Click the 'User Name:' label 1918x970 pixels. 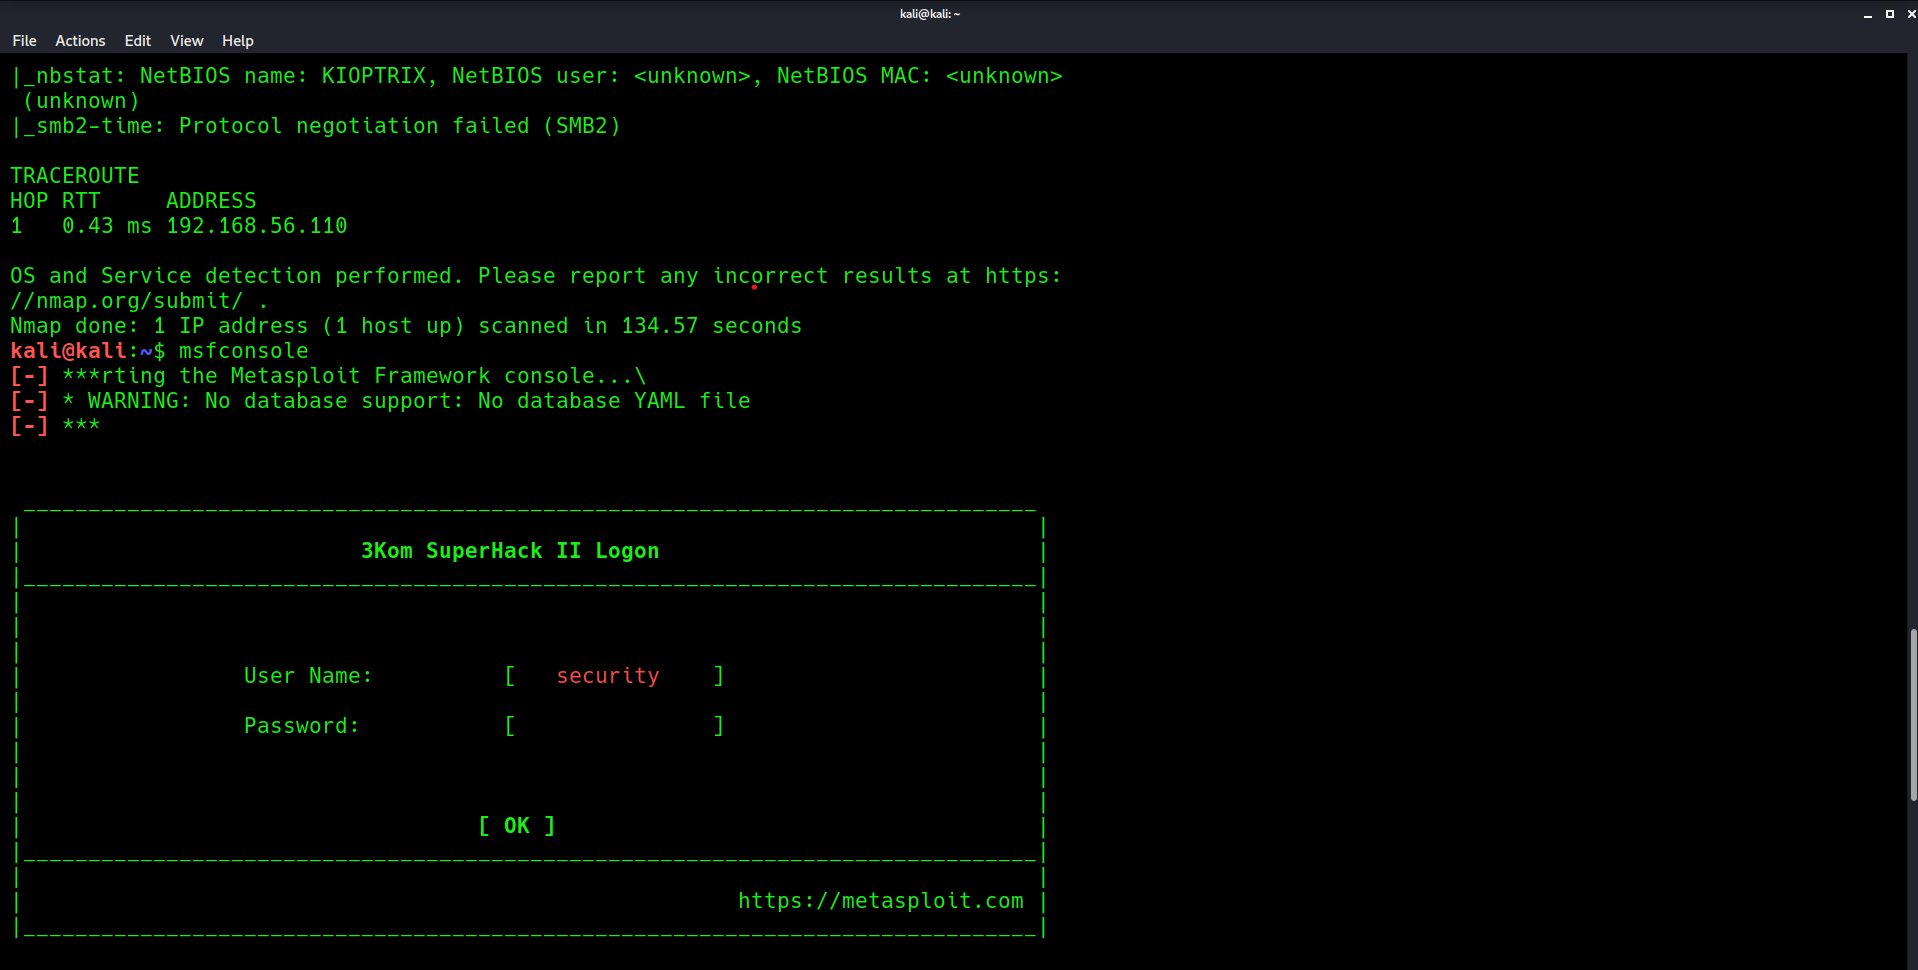308,676
